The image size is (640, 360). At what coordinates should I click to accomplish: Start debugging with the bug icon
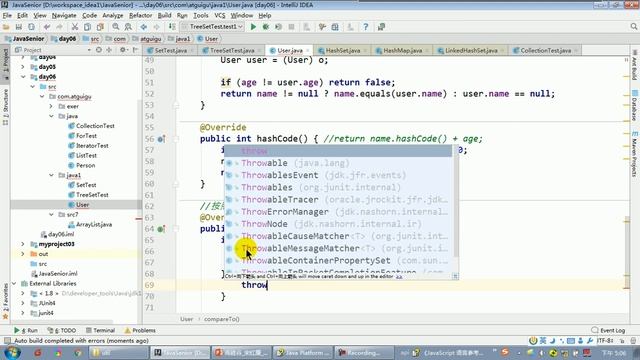tap(266, 27)
